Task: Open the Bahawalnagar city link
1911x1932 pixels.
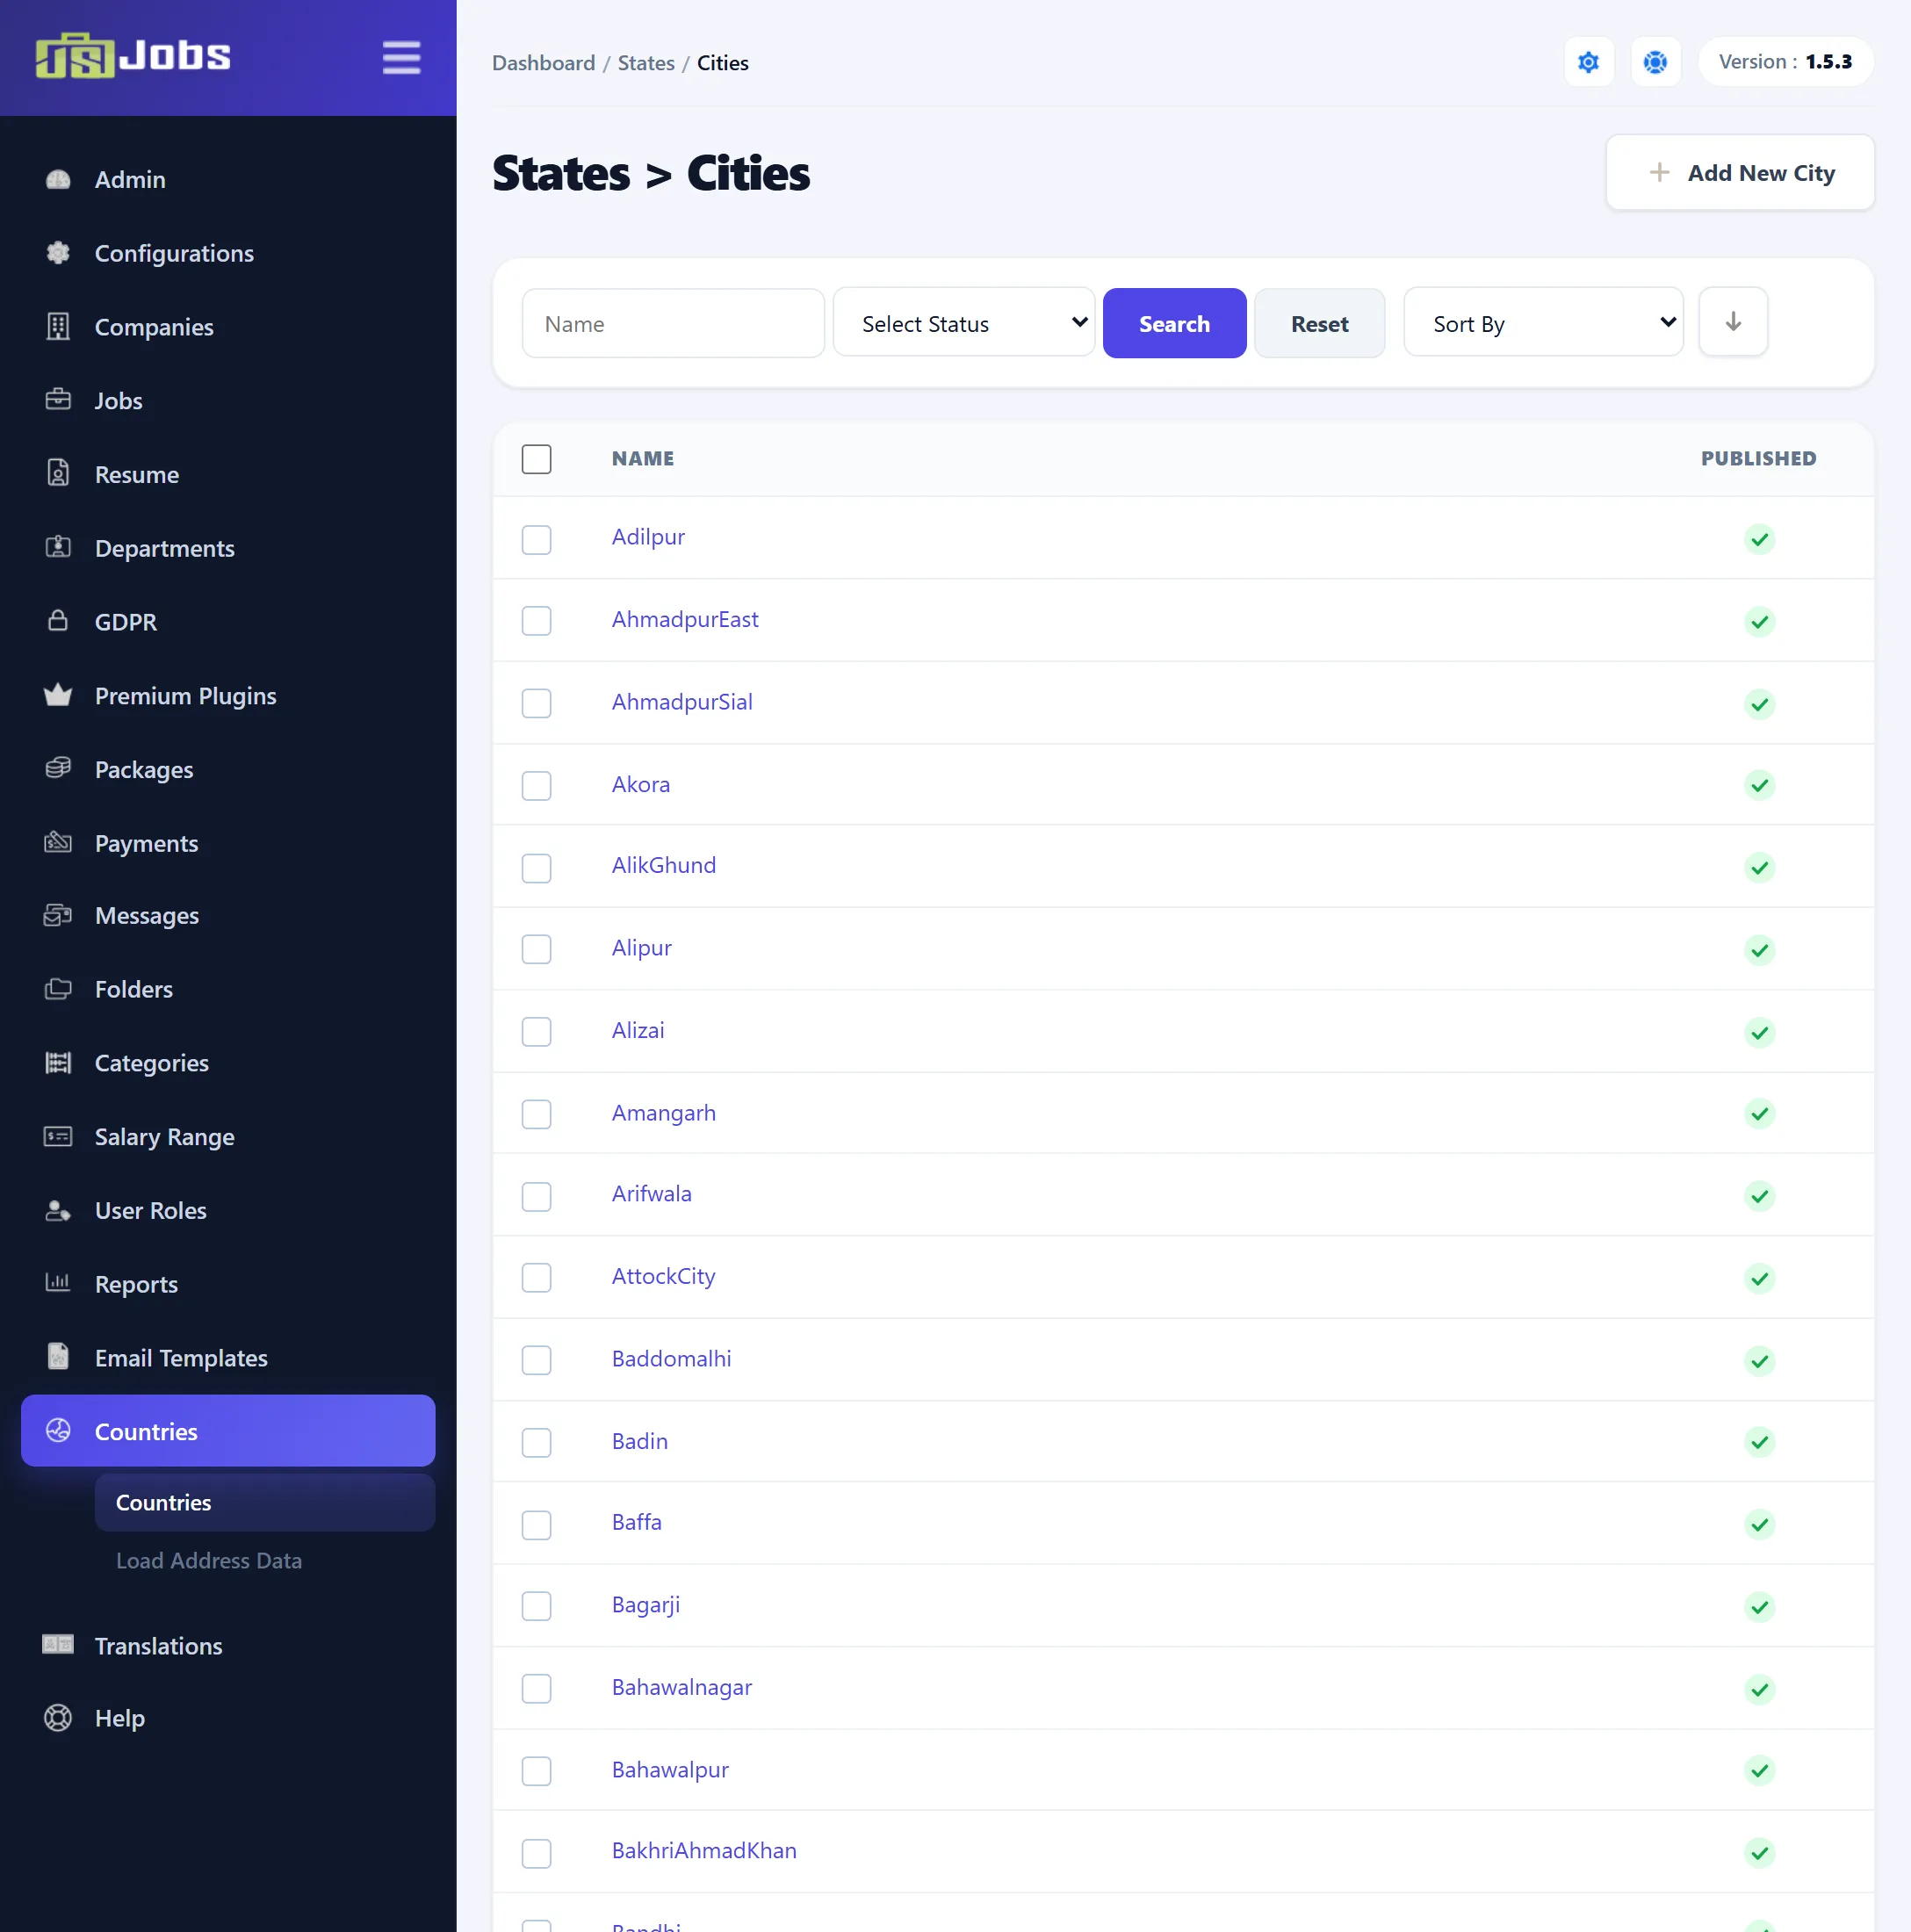Action: pyautogui.click(x=681, y=1687)
